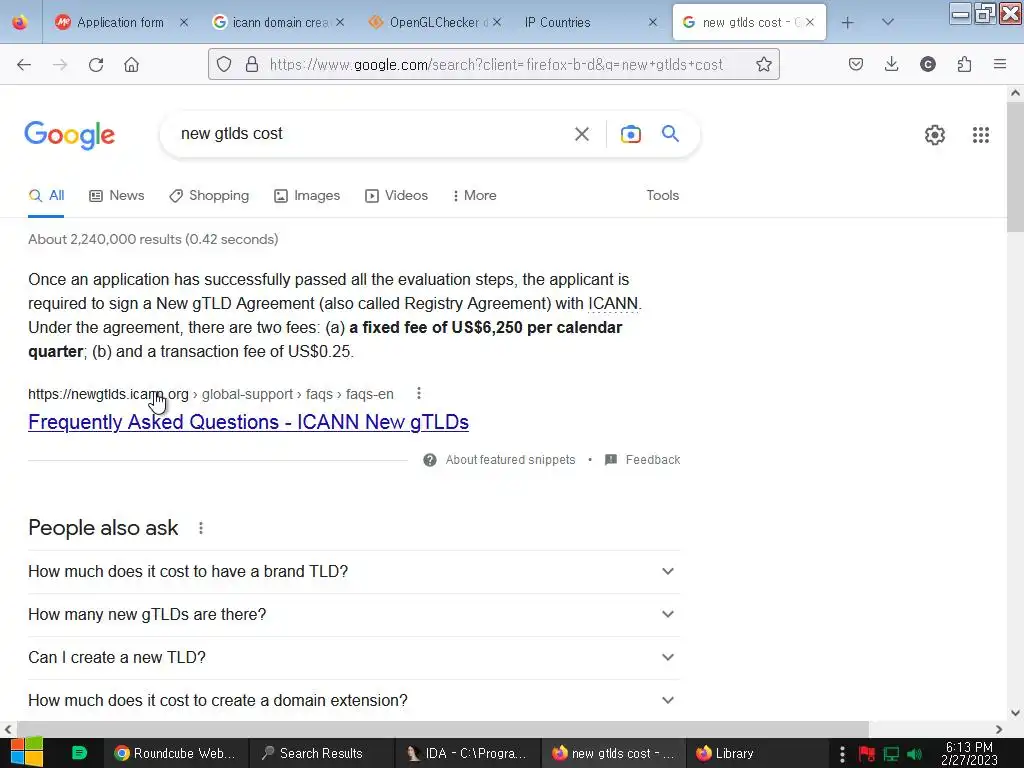Open Roundcube Web taskbar item
Viewport: 1024px width, 768px height.
pyautogui.click(x=175, y=753)
